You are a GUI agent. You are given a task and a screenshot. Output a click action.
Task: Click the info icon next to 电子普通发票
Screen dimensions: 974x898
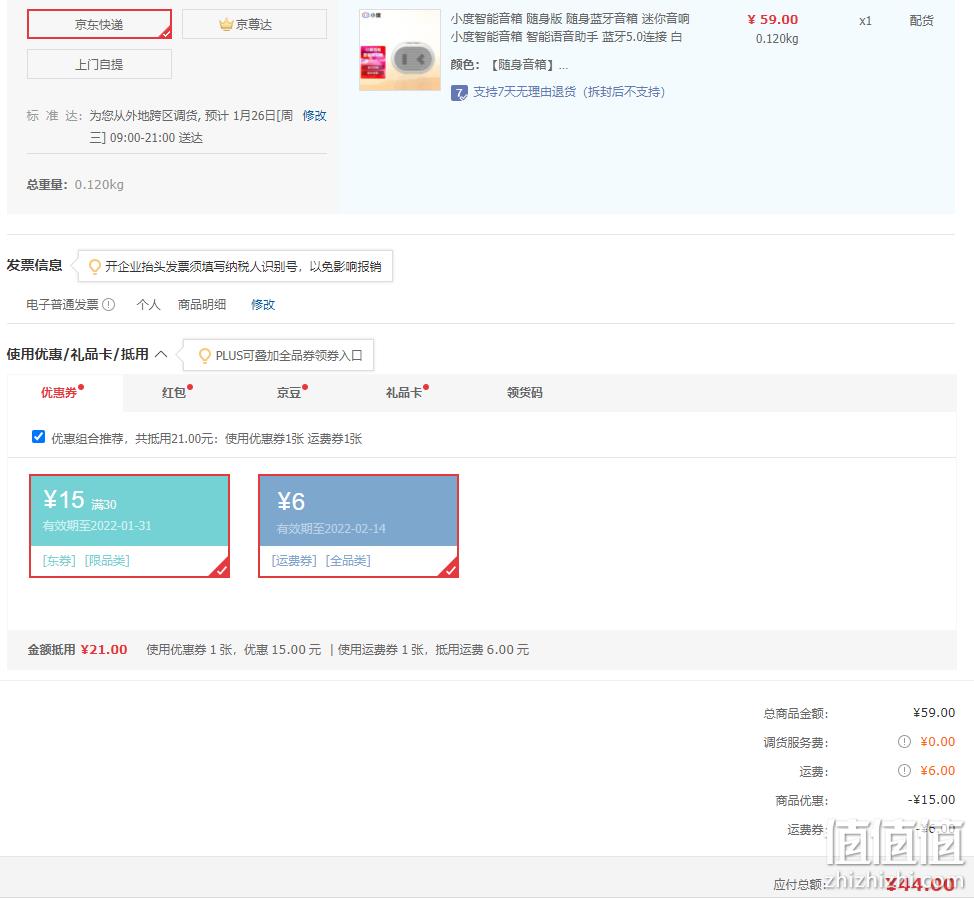point(109,304)
